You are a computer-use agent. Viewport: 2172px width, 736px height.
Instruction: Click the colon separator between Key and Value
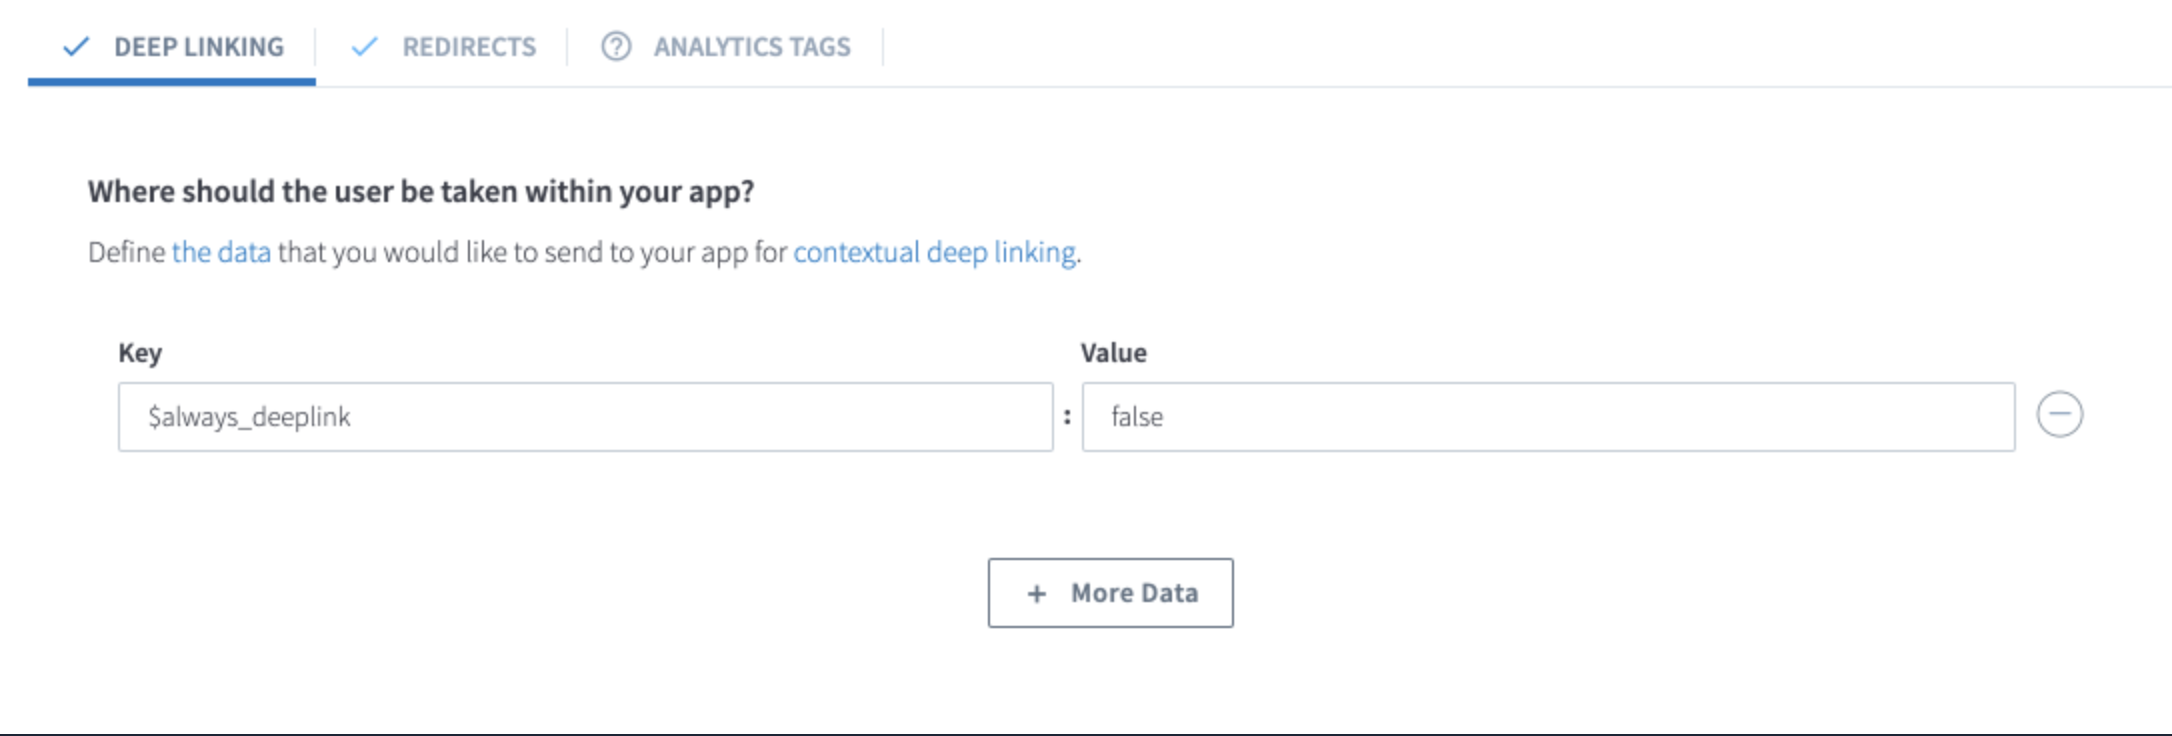(1067, 417)
